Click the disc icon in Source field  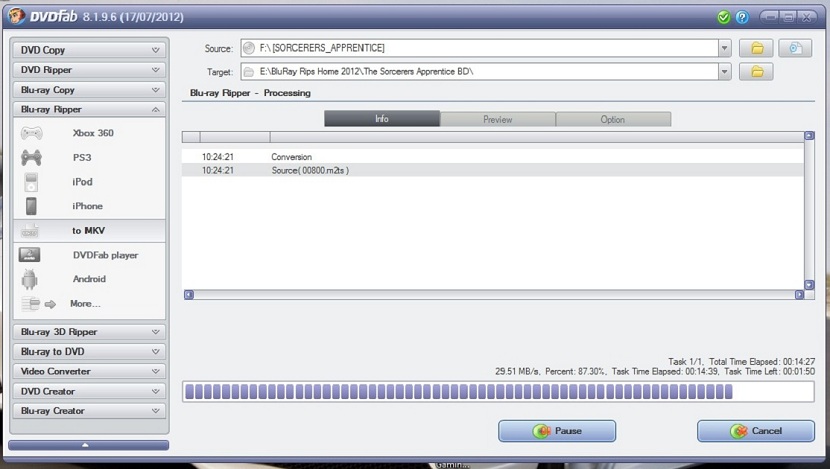(x=249, y=48)
